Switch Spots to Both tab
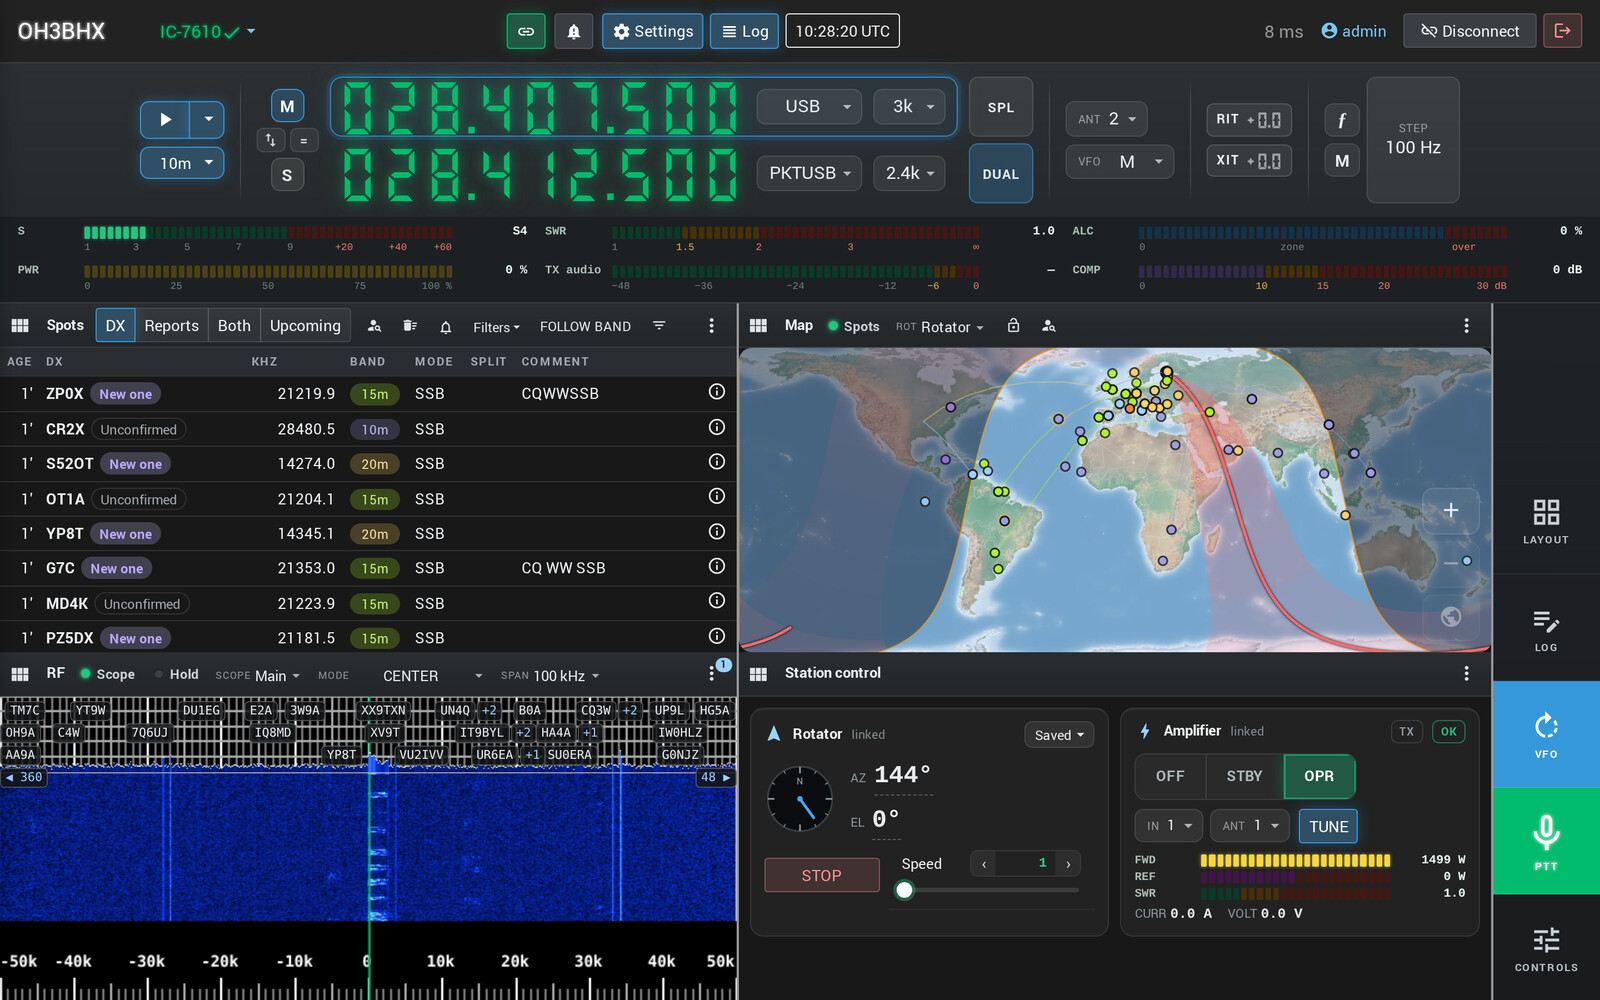The width and height of the screenshot is (1600, 1000). tap(234, 326)
